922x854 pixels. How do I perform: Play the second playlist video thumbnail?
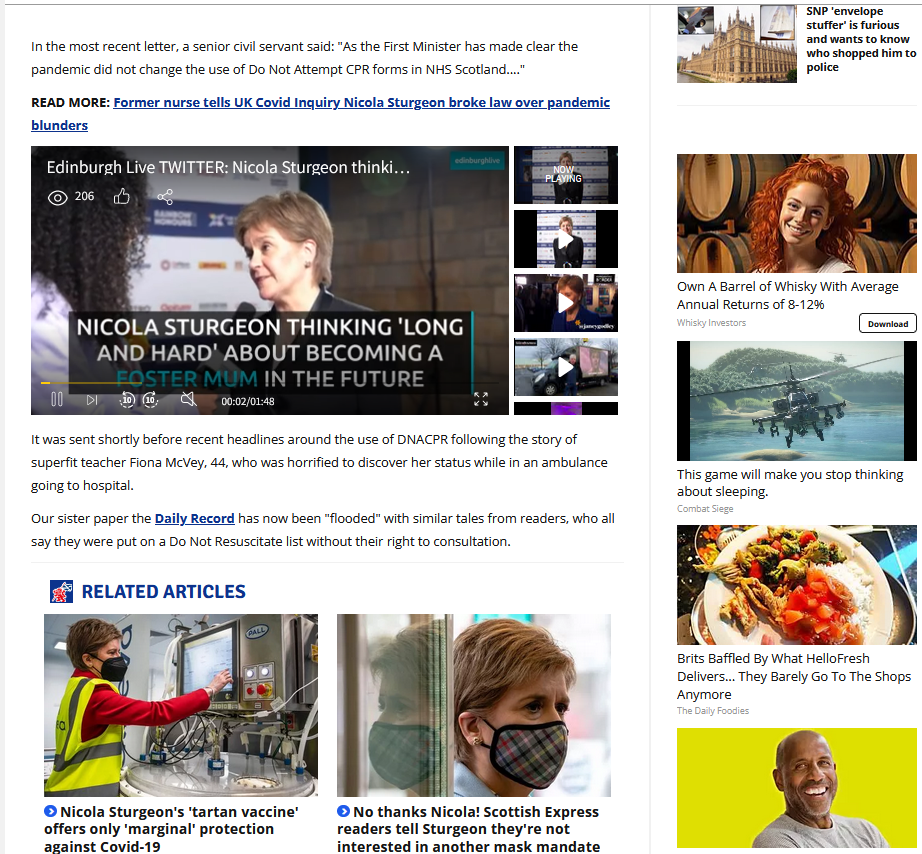click(x=566, y=239)
